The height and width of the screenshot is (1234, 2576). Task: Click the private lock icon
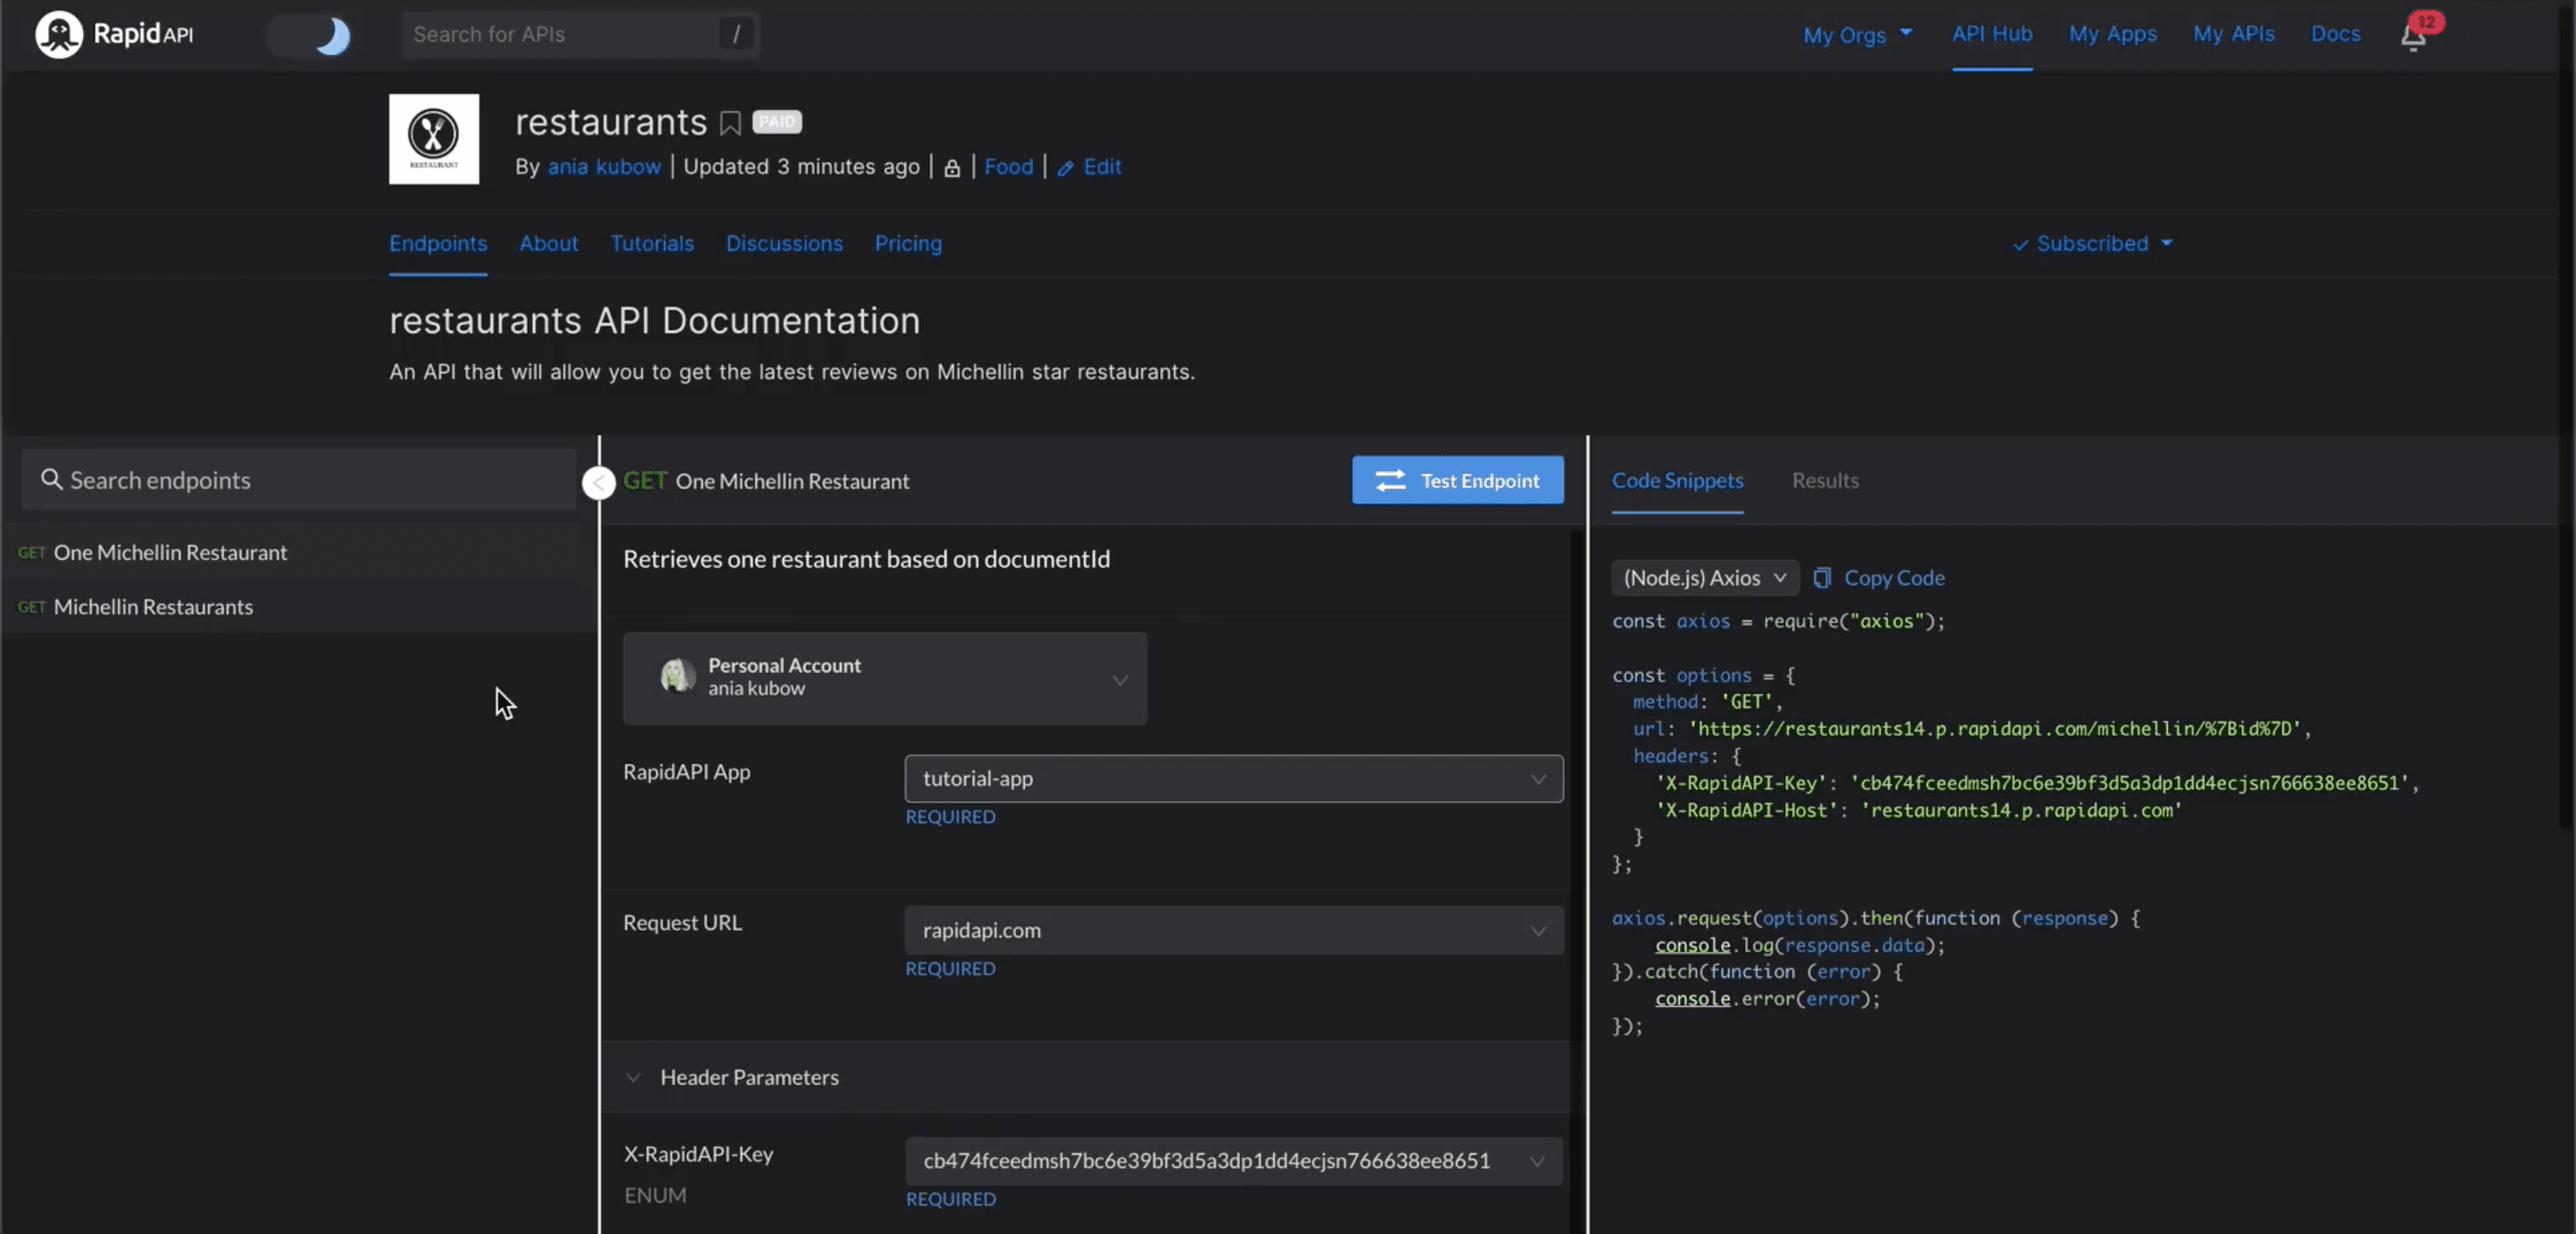tap(951, 168)
